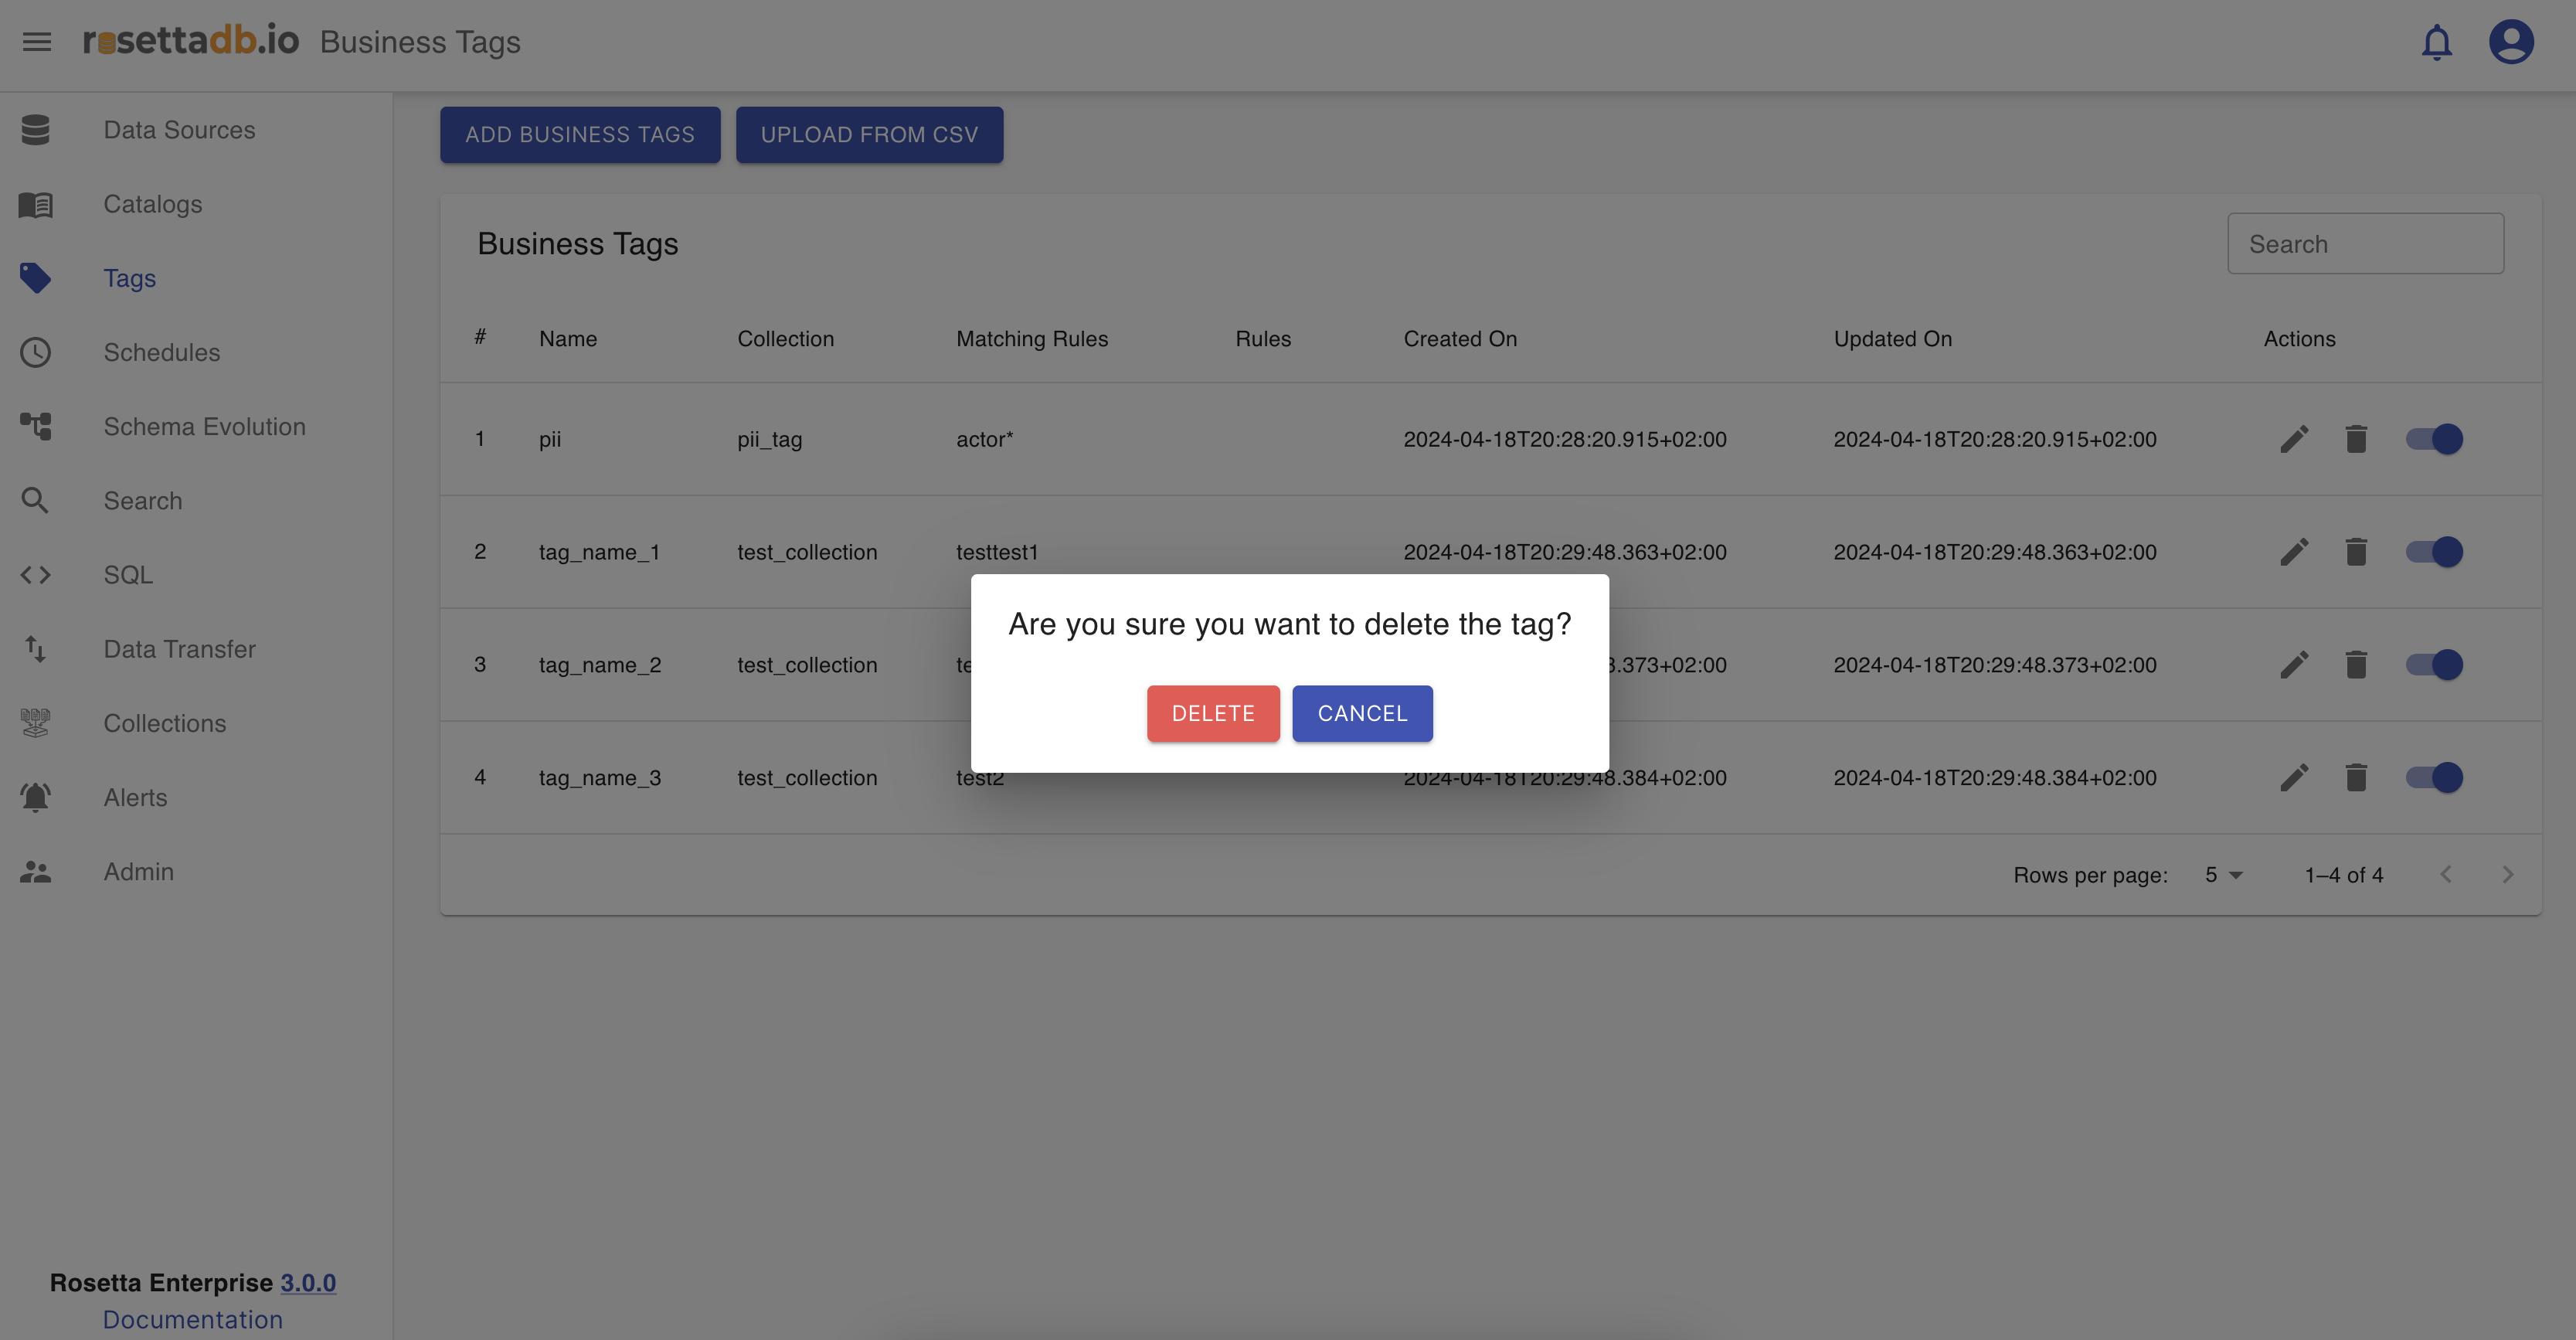The width and height of the screenshot is (2576, 1340).
Task: Navigate to Data Transfer menu item
Action: (180, 649)
